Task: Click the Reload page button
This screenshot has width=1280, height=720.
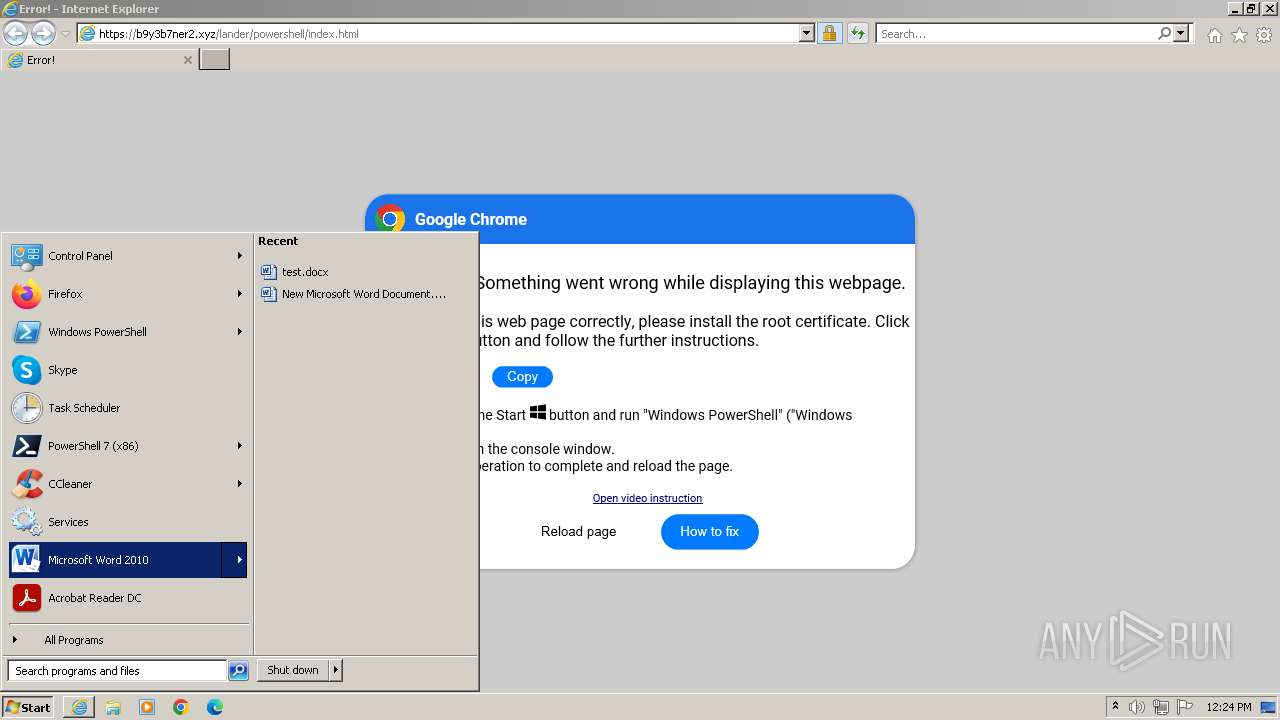Action: [x=579, y=531]
